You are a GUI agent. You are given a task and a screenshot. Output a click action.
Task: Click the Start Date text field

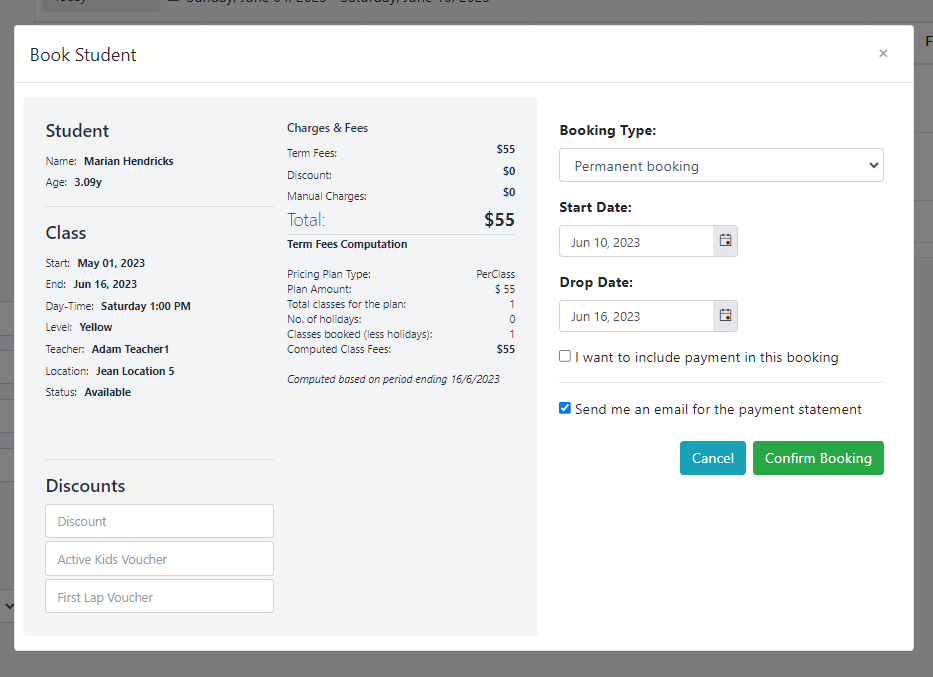click(636, 241)
